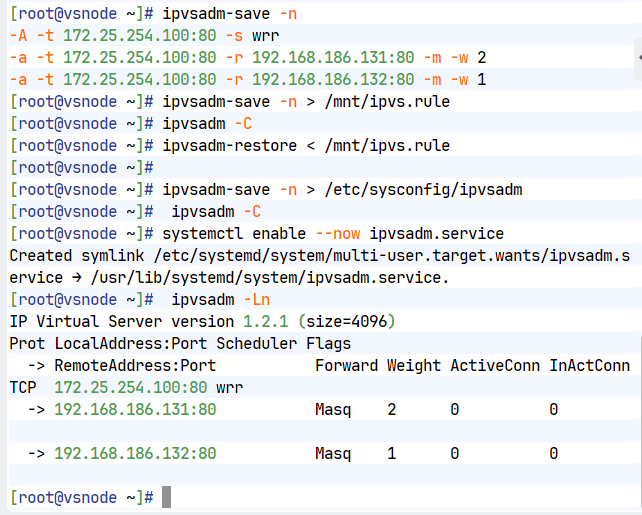Click the 'Scheduler' column header text

pyautogui.click(x=257, y=344)
